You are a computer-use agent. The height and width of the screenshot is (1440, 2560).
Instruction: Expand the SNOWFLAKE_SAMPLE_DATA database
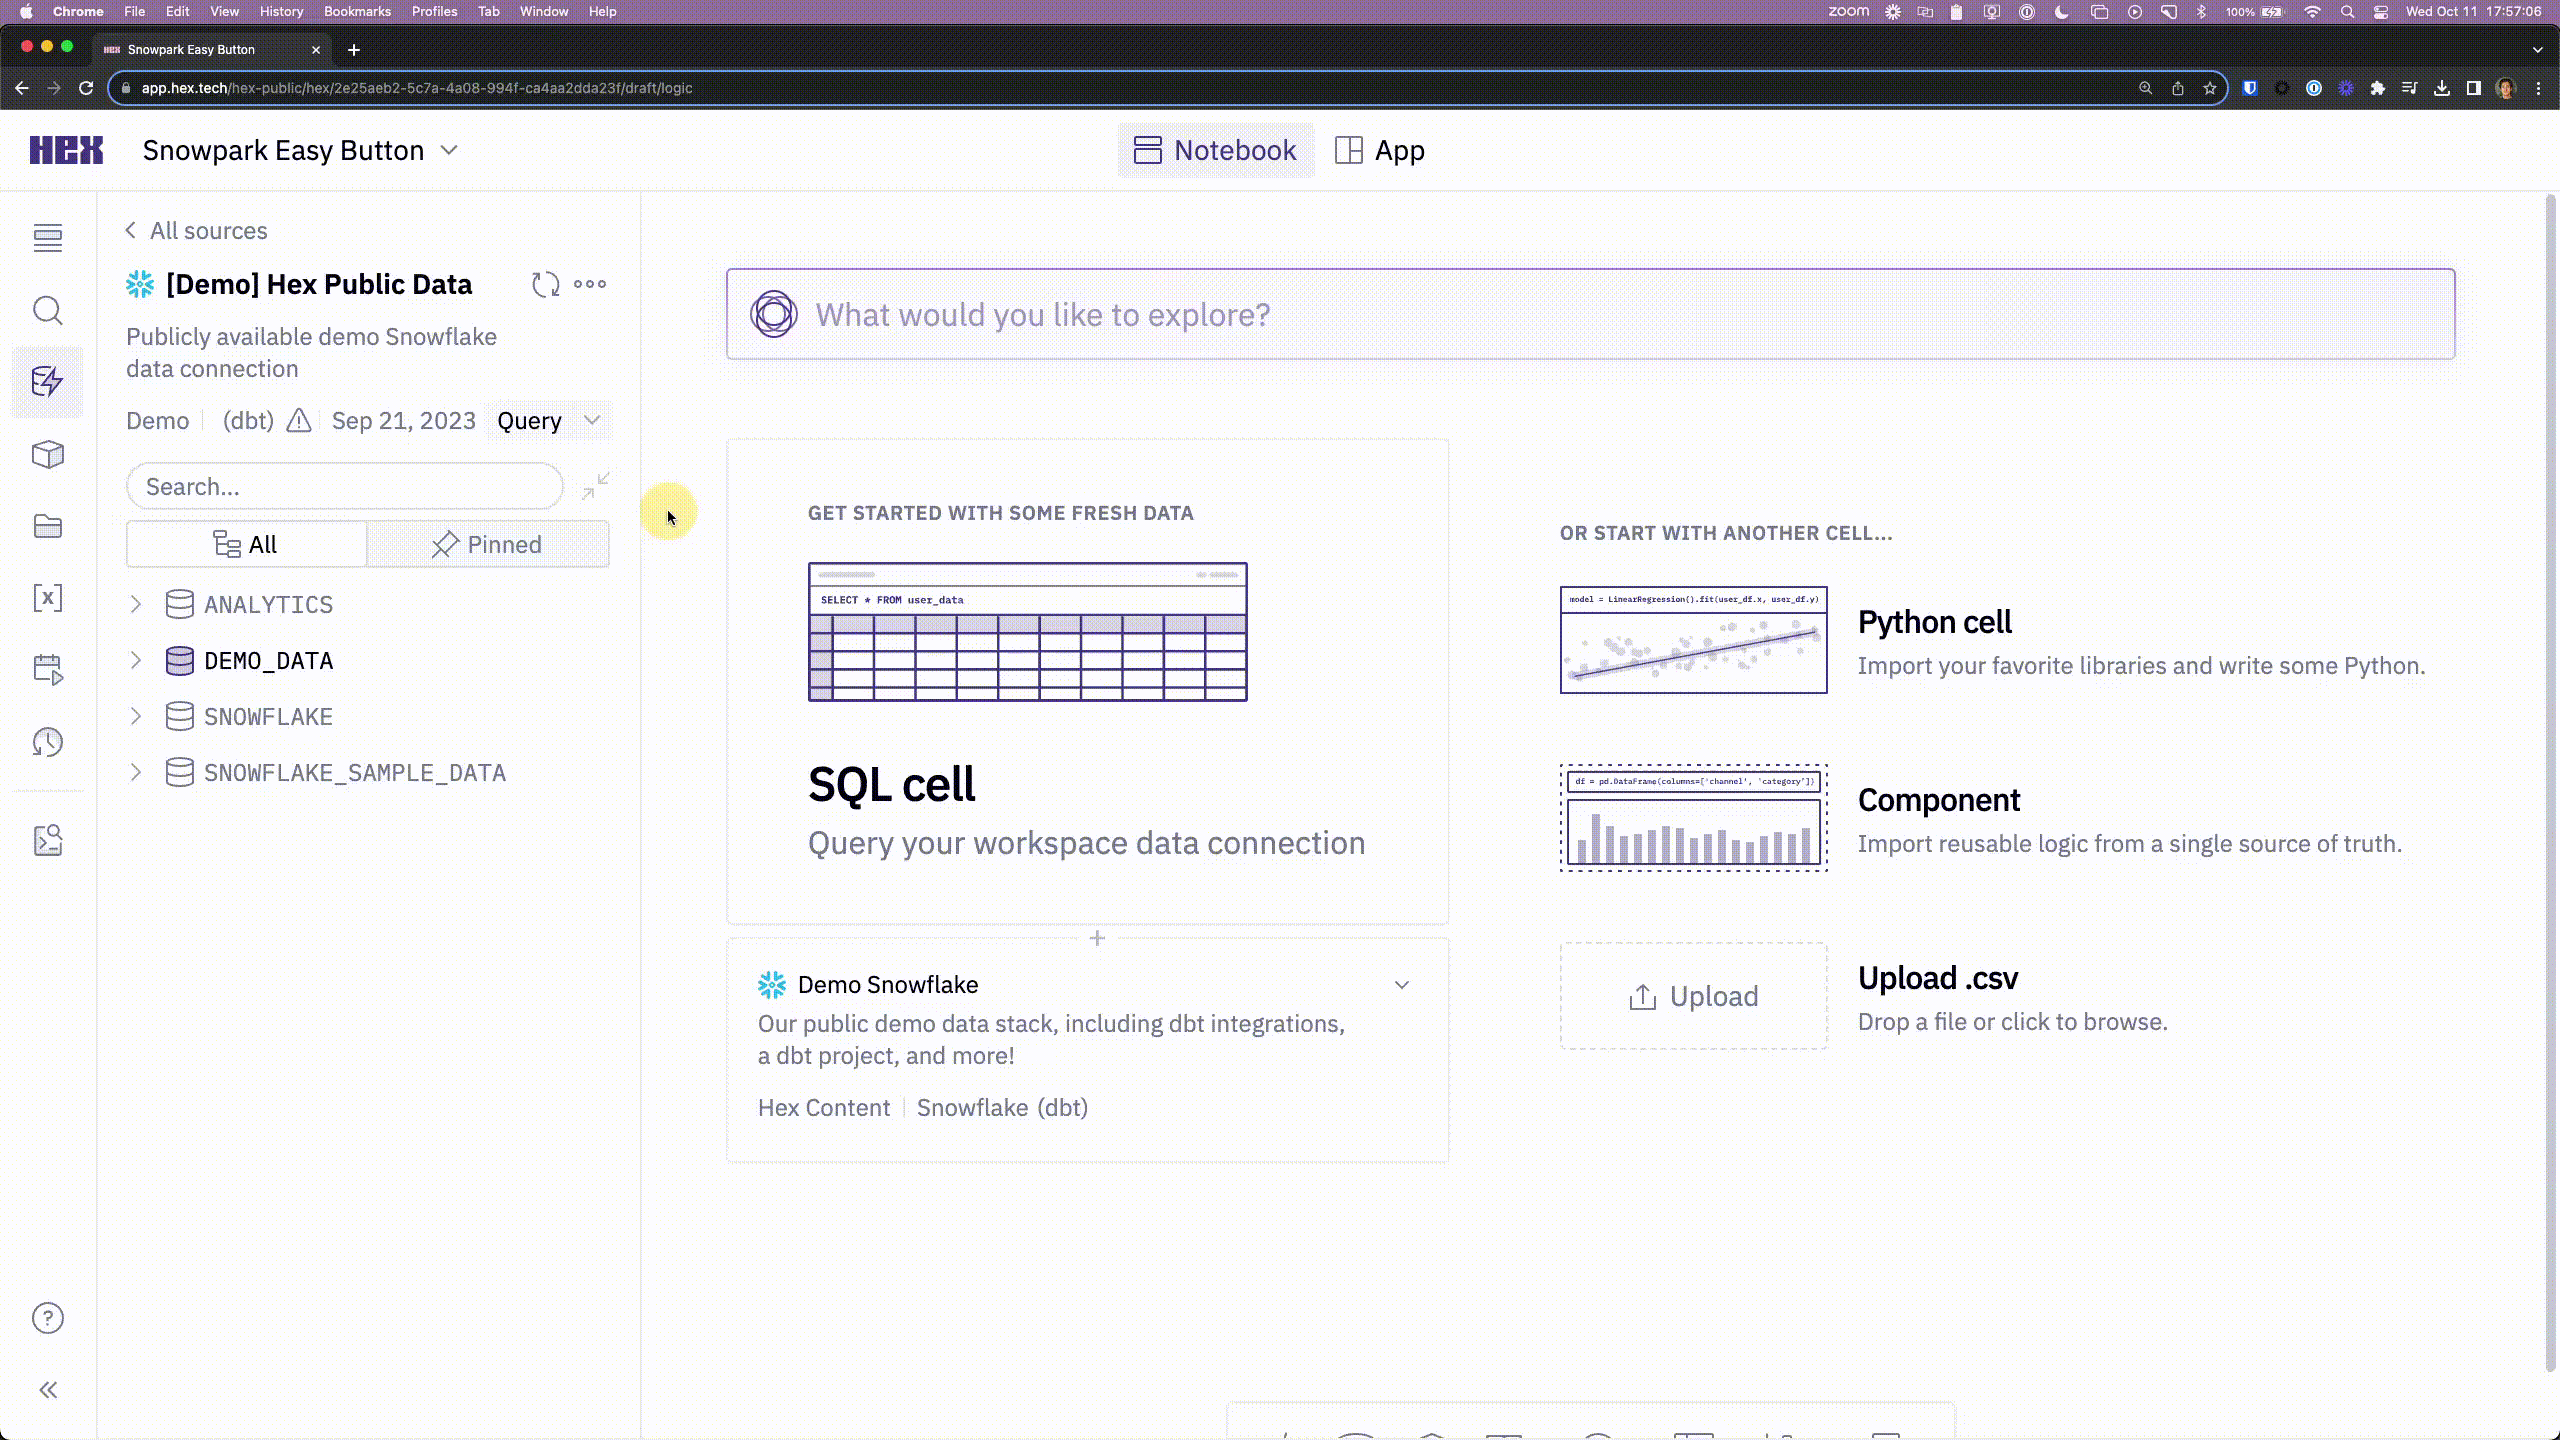tap(136, 772)
